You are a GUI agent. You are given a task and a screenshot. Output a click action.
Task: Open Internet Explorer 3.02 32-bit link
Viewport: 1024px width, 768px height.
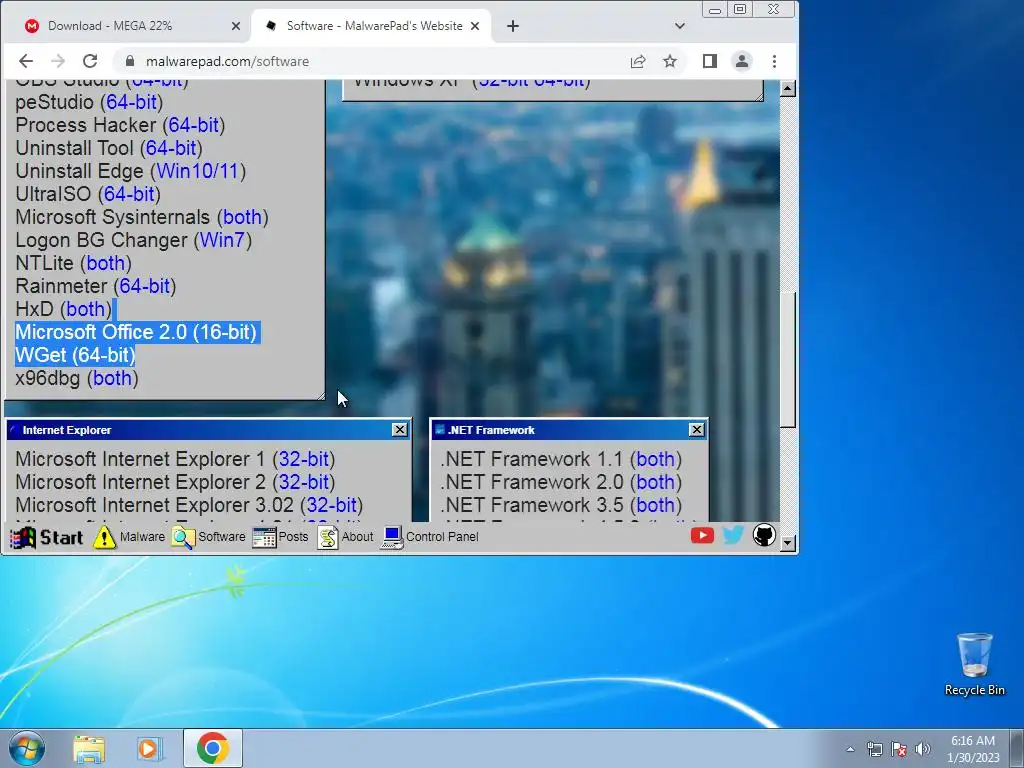point(332,505)
